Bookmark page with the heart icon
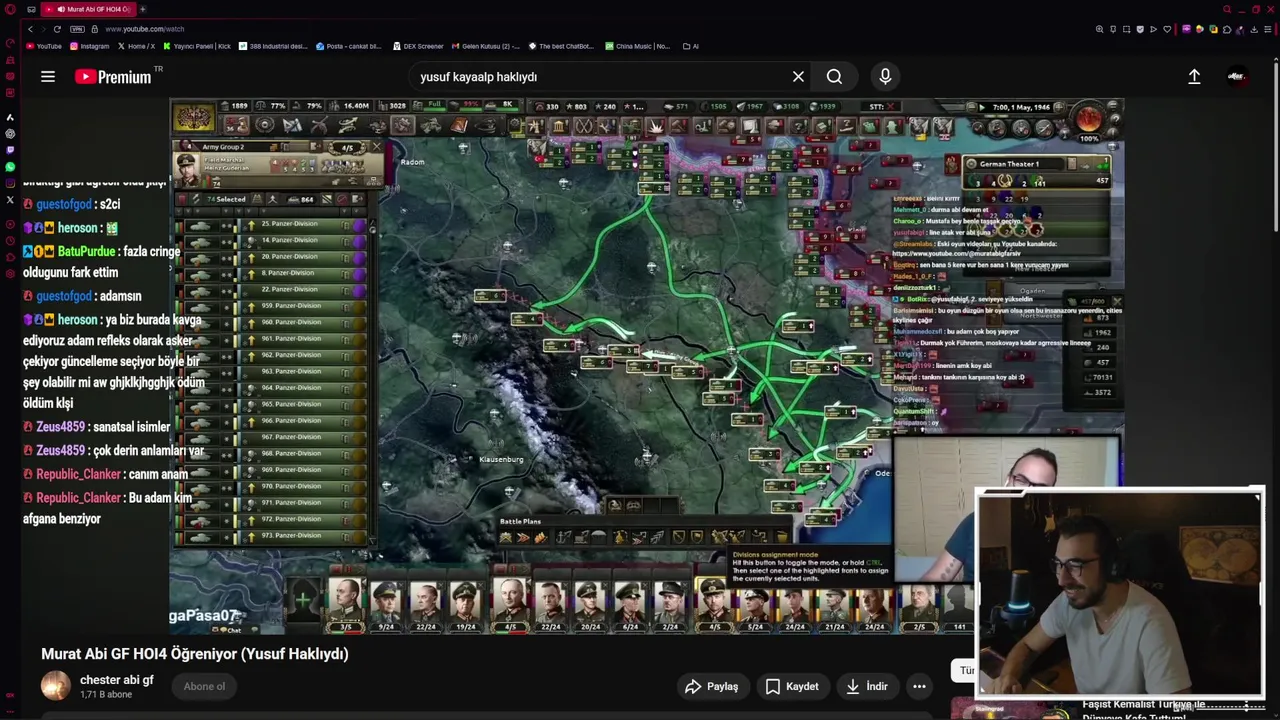 pyautogui.click(x=1167, y=29)
